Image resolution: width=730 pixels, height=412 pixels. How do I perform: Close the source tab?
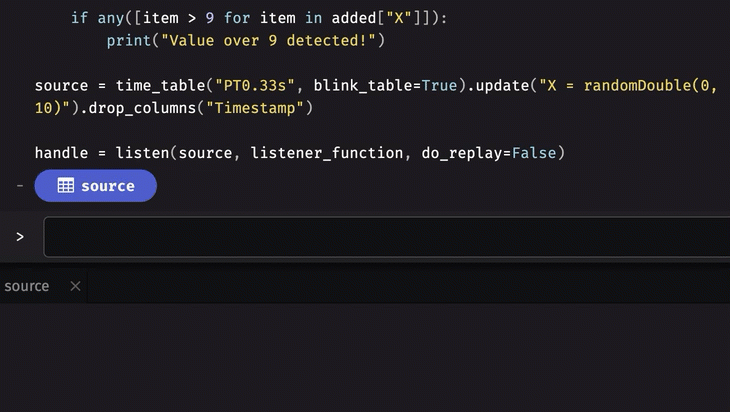pos(75,286)
